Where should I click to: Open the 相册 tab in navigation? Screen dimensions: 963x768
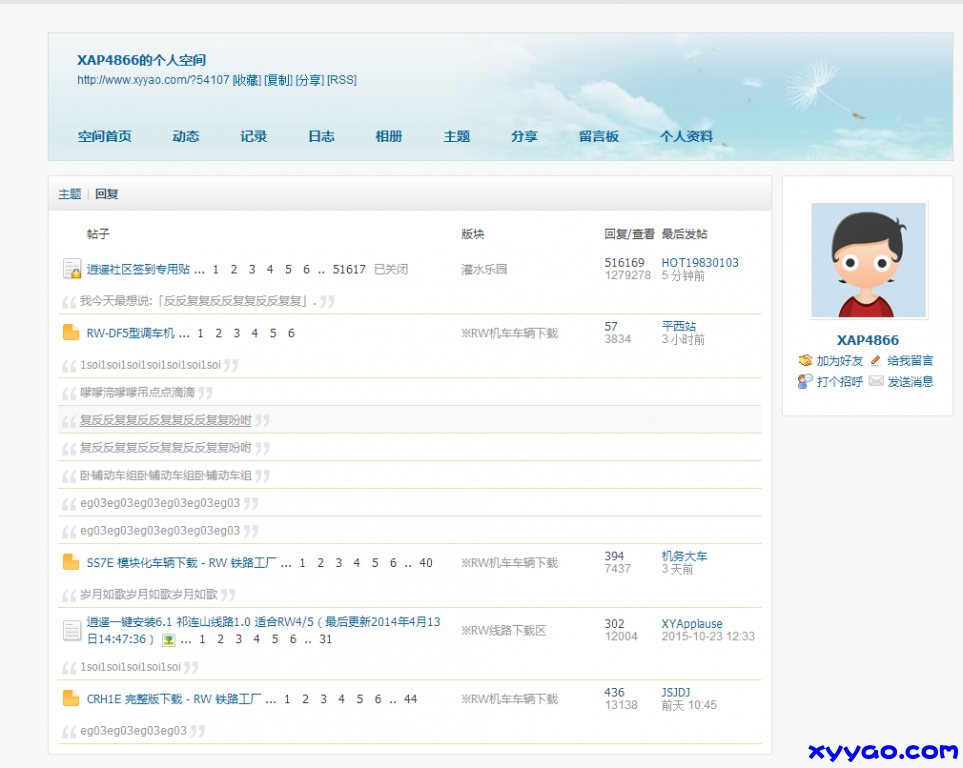point(389,137)
